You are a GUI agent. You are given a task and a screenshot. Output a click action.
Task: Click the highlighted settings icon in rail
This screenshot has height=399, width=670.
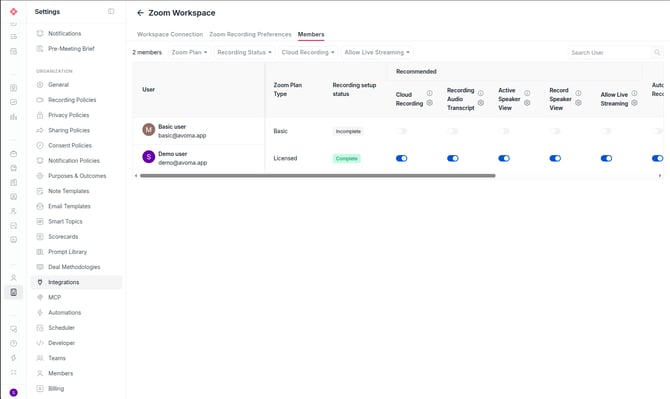(x=14, y=292)
